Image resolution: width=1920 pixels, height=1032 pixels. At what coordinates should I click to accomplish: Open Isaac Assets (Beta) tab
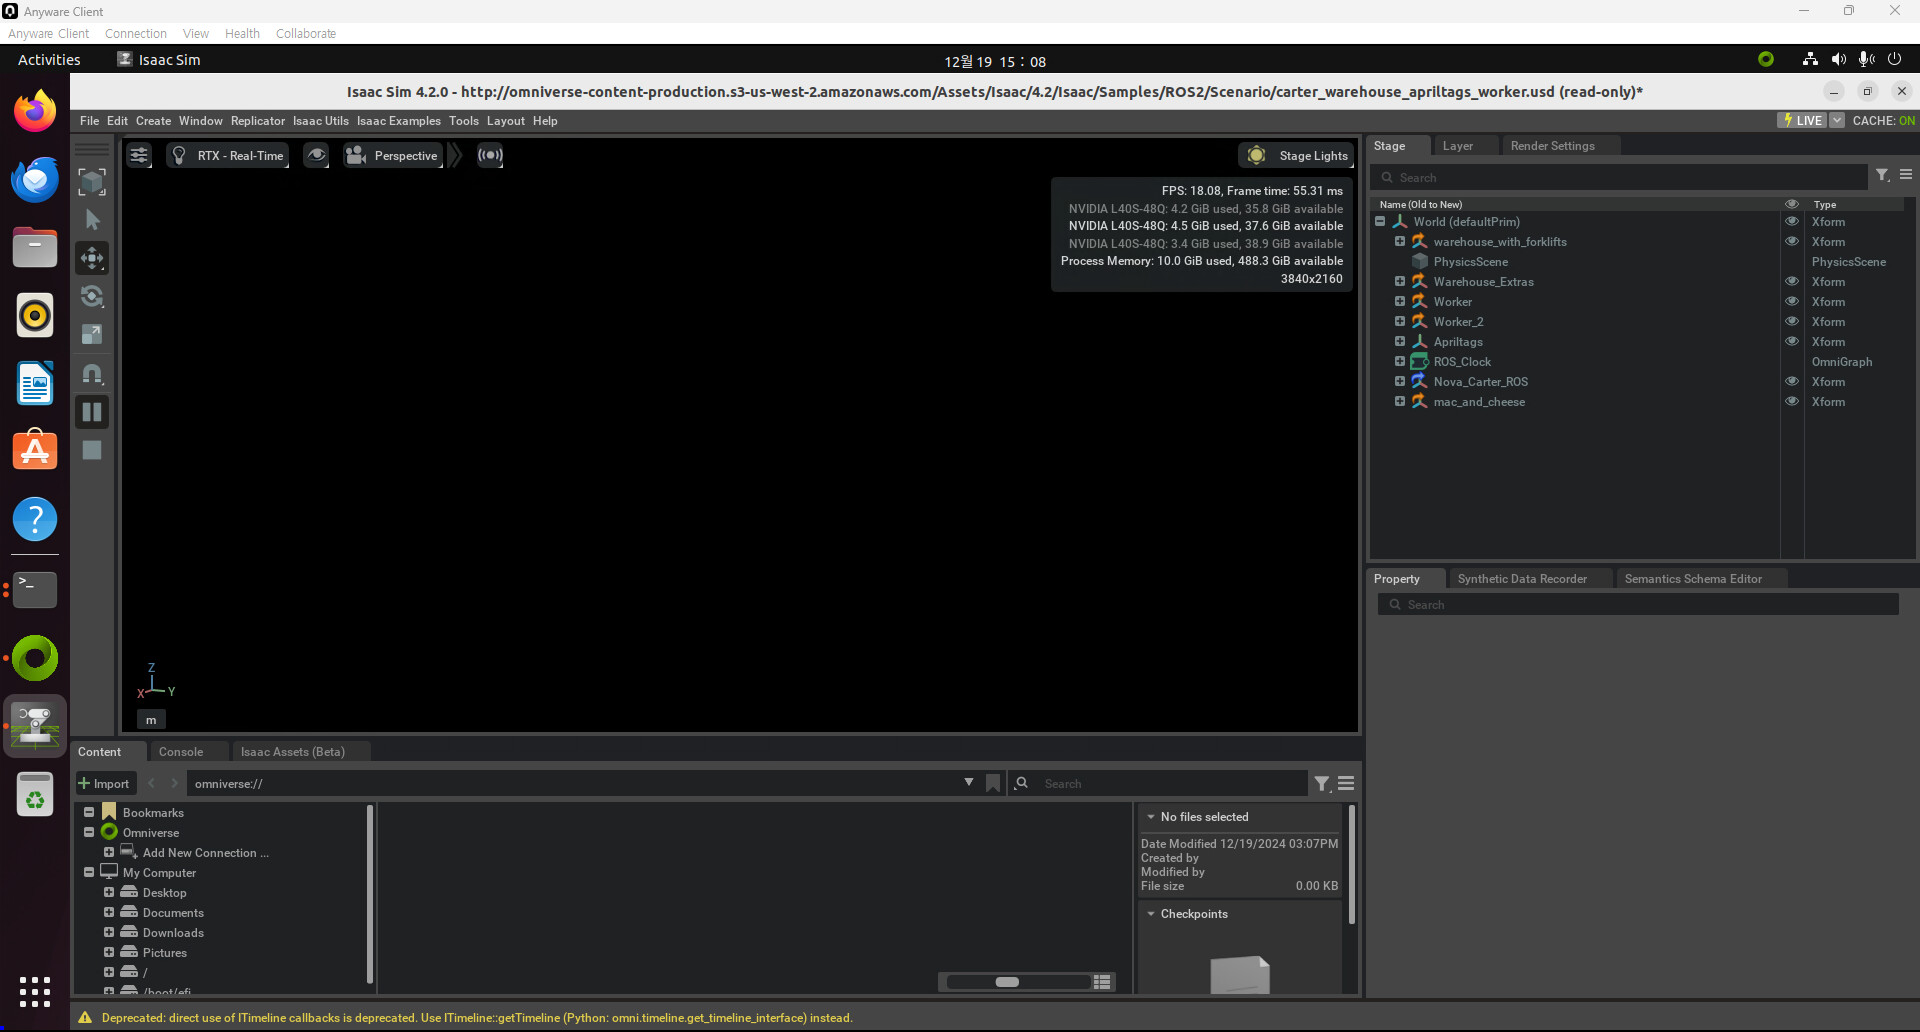point(293,752)
